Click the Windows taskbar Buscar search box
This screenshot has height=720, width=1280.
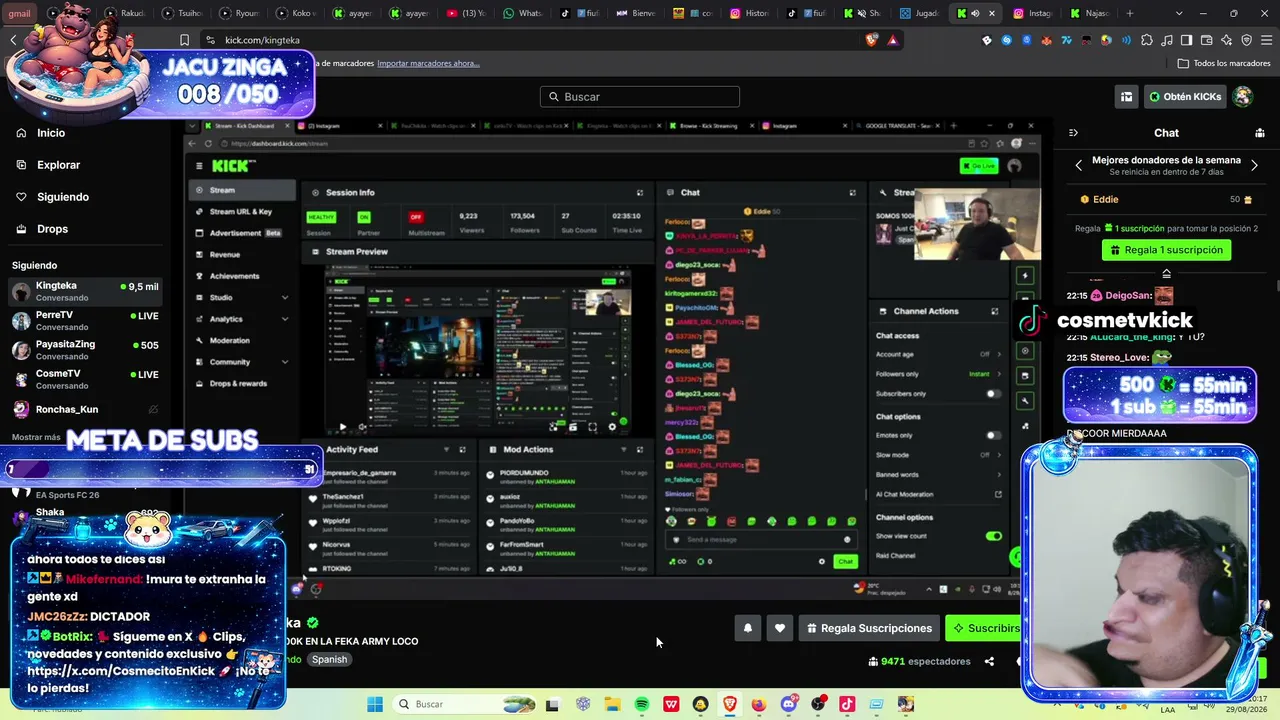463,704
